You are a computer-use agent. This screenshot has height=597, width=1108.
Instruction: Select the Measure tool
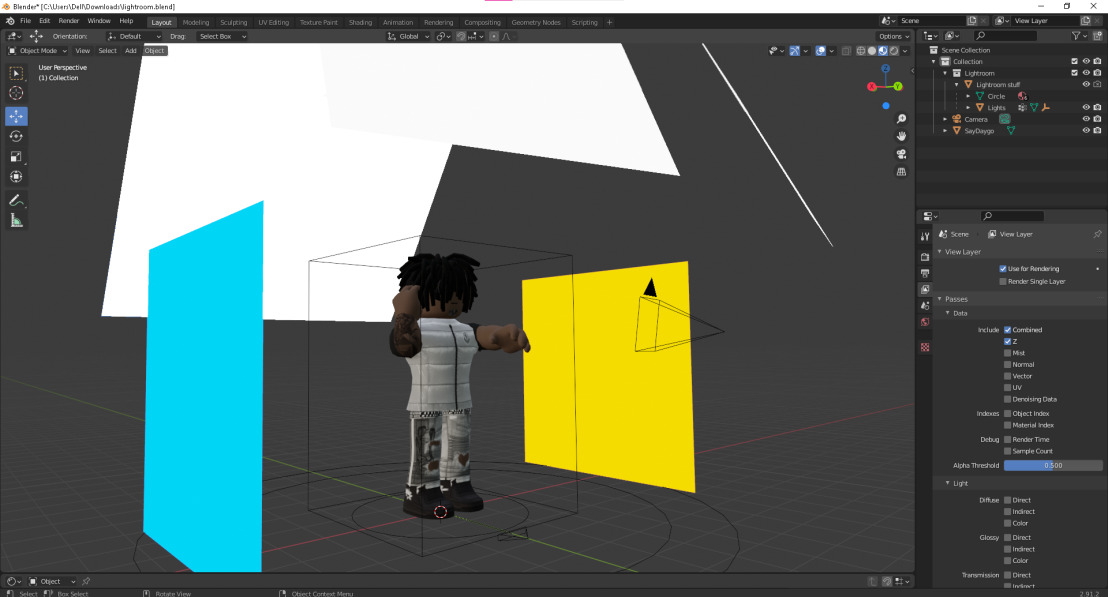(x=16, y=219)
